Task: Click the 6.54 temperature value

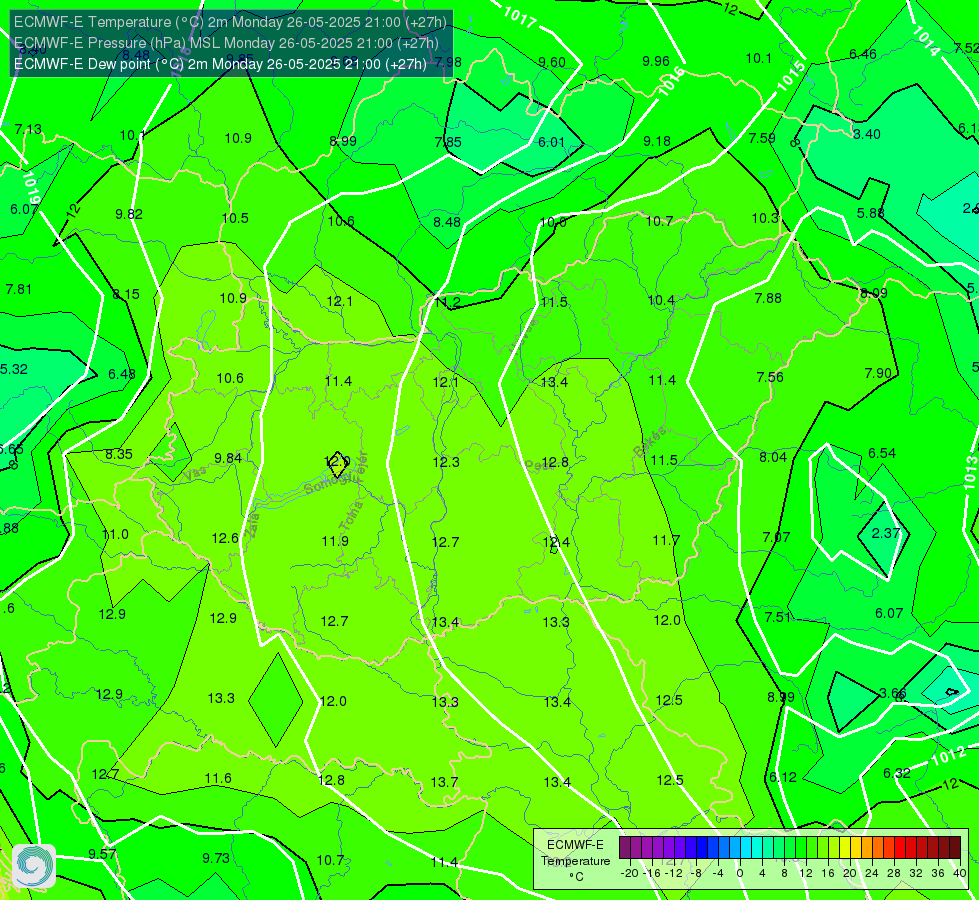Action: 882,453
